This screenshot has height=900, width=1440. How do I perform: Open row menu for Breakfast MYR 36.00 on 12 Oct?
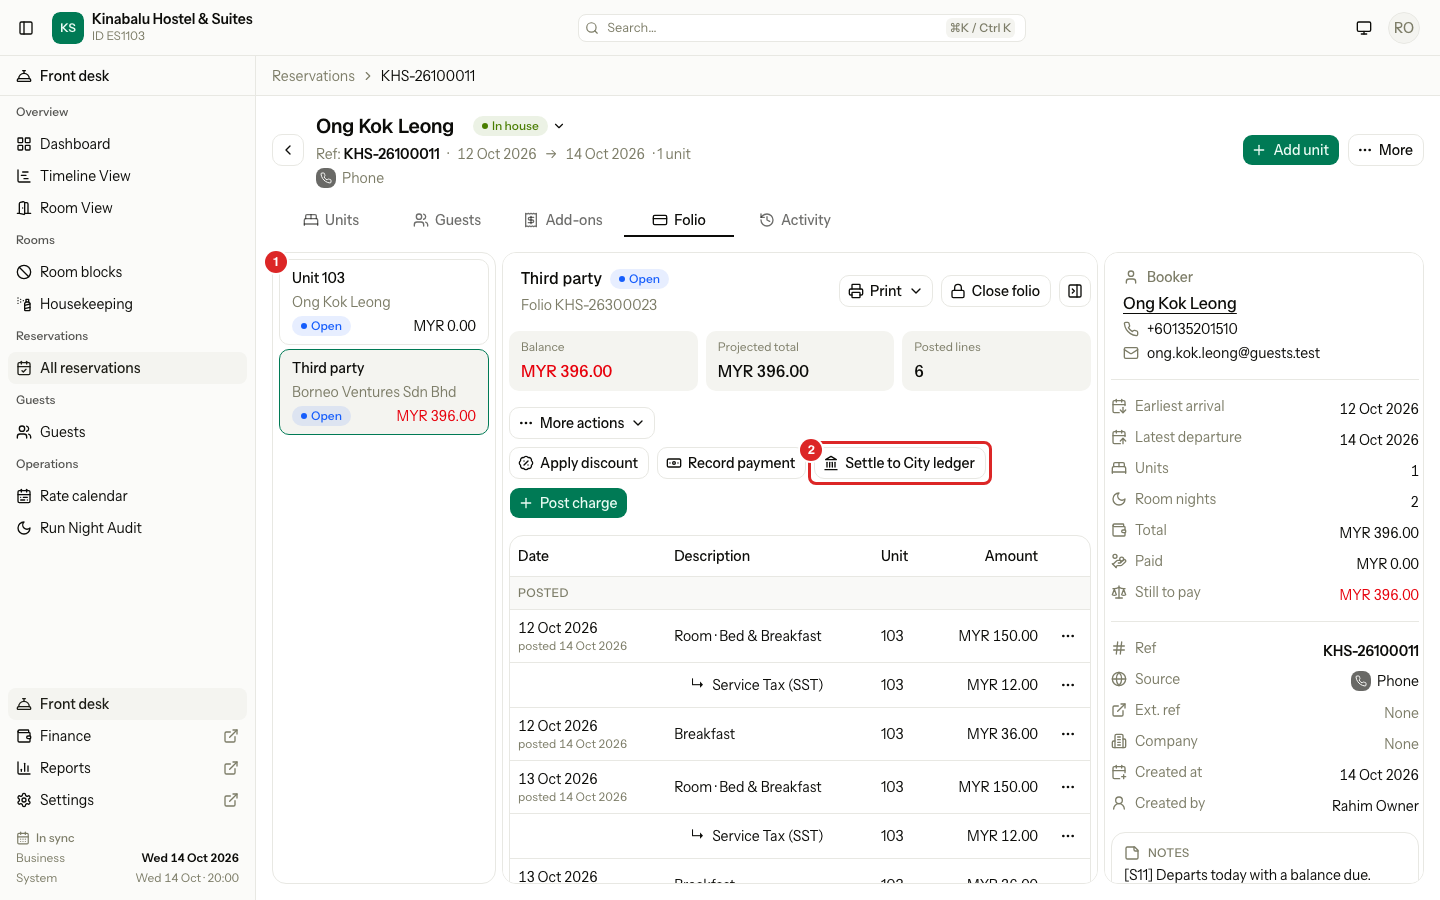click(x=1068, y=734)
